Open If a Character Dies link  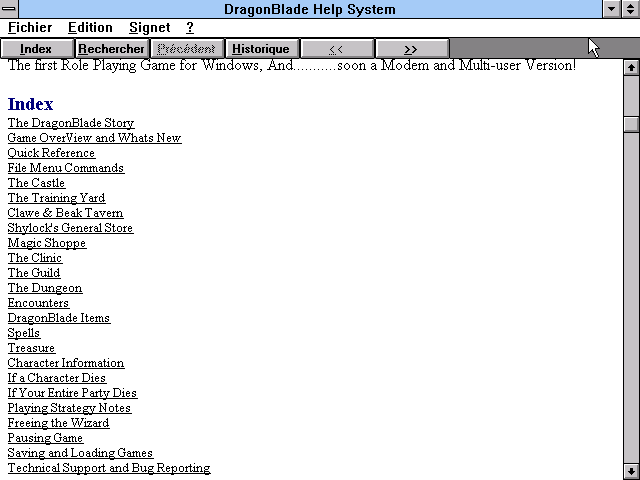[57, 378]
